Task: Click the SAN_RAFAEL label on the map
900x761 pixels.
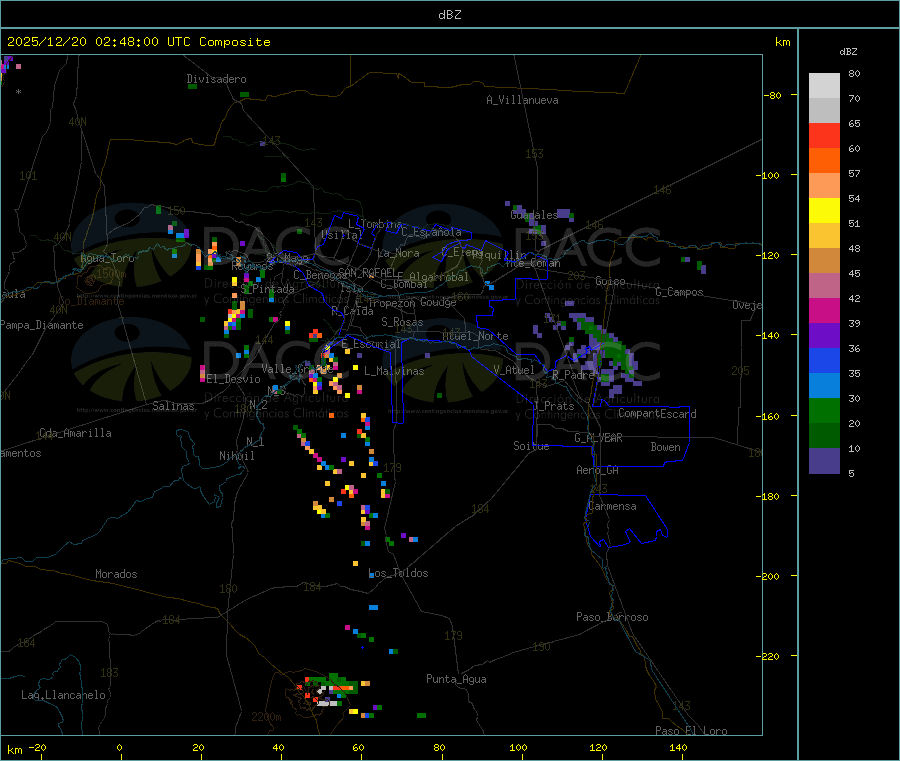Action: (x=366, y=272)
